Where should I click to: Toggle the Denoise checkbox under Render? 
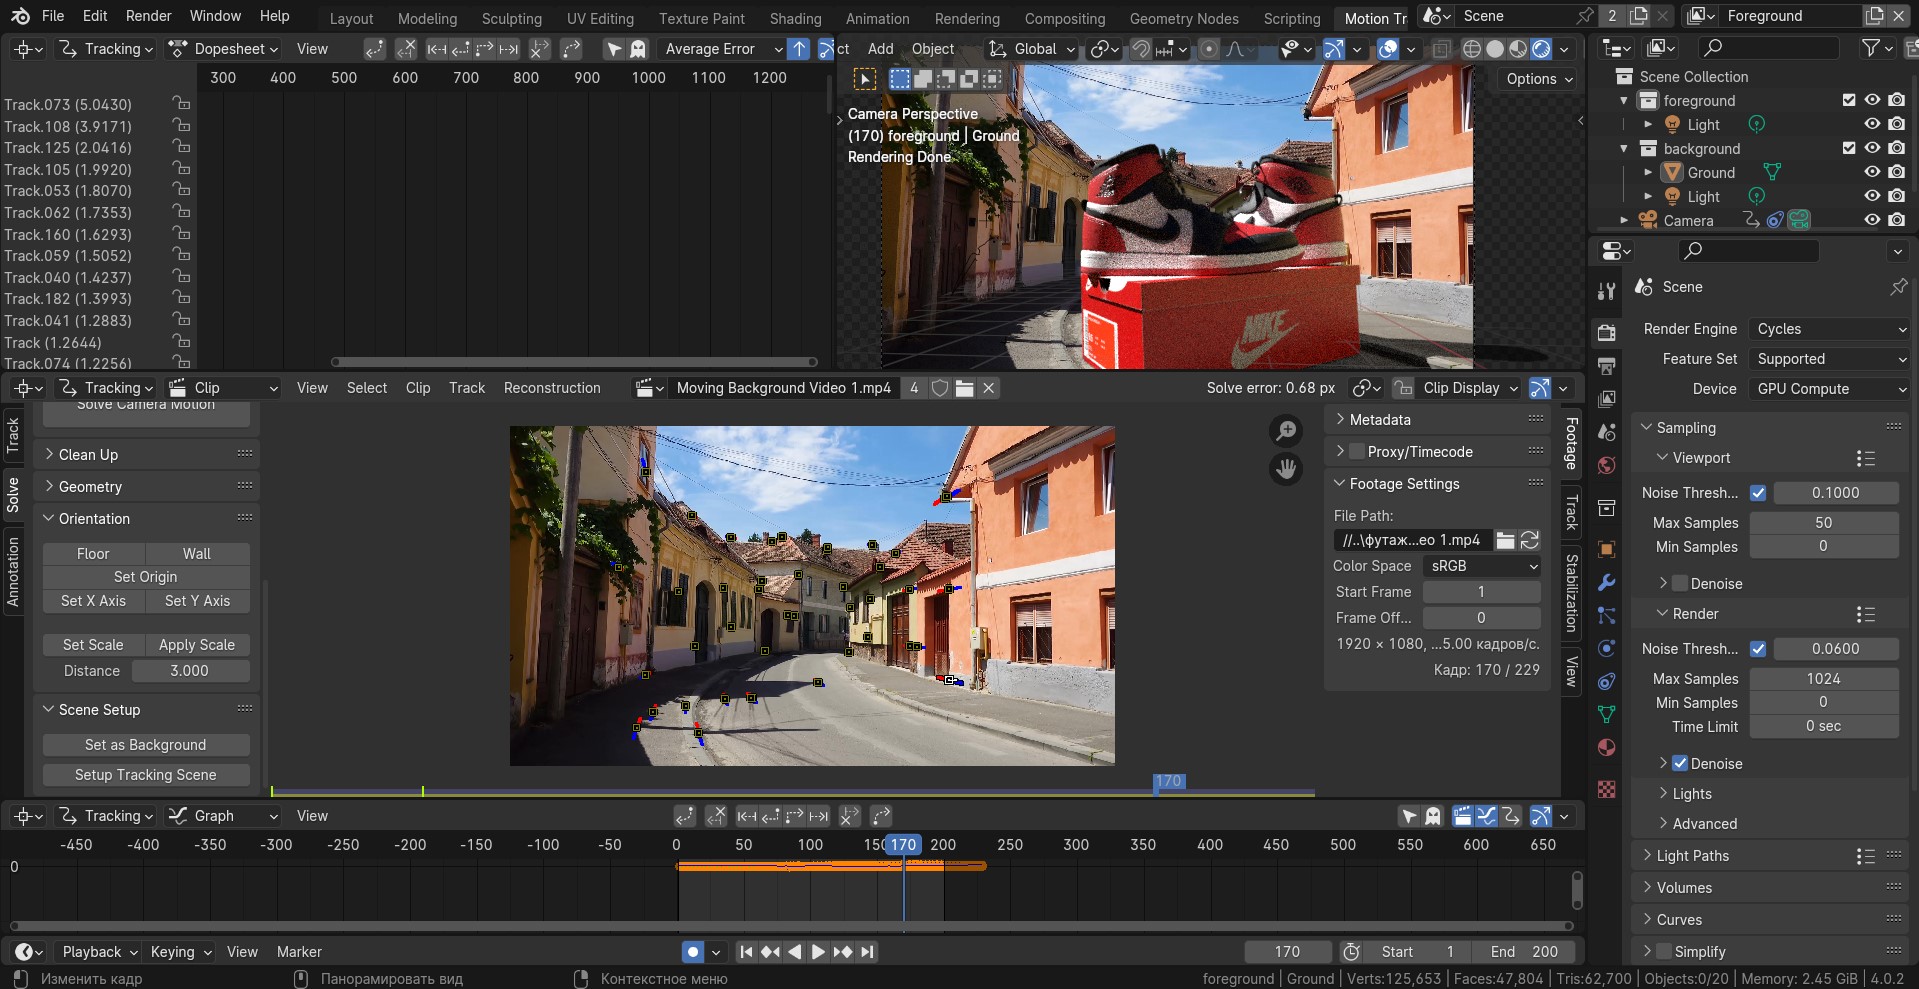[x=1680, y=764]
